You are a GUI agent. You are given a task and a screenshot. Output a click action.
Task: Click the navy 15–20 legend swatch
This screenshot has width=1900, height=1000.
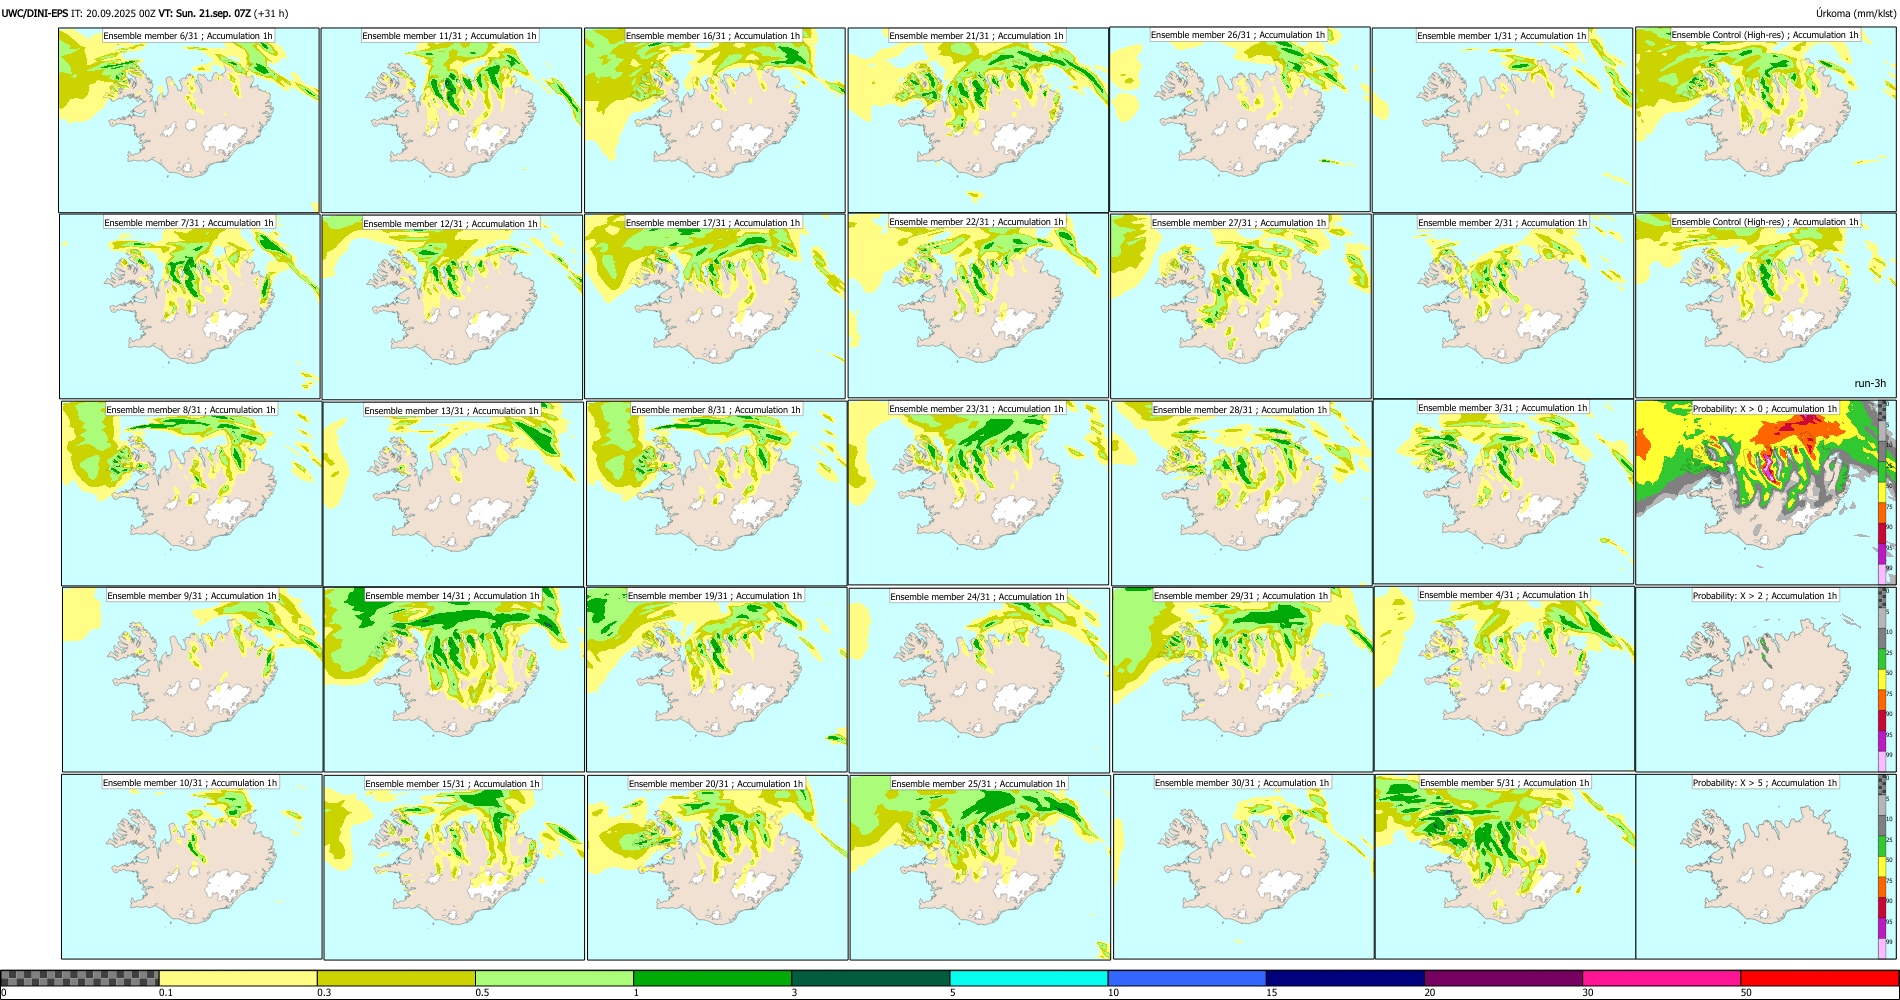pyautogui.click(x=1345, y=978)
